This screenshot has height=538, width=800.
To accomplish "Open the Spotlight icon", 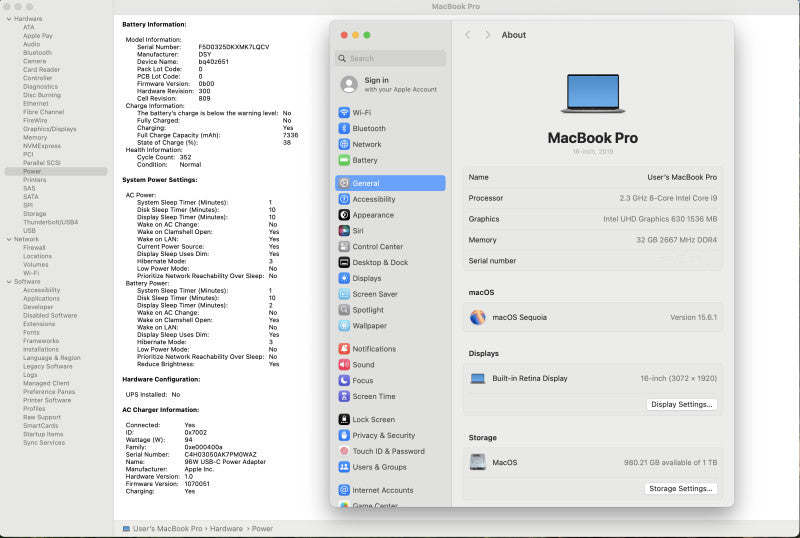I will 344,309.
